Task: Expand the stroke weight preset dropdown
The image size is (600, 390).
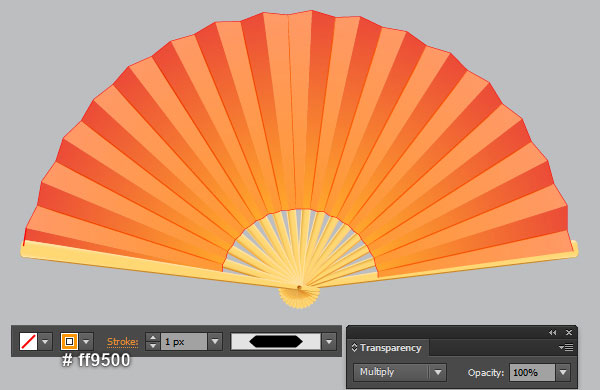Action: click(215, 341)
